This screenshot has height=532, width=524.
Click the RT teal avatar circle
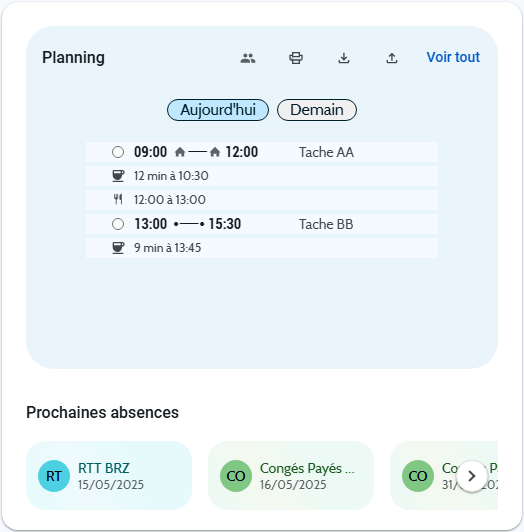tap(54, 476)
